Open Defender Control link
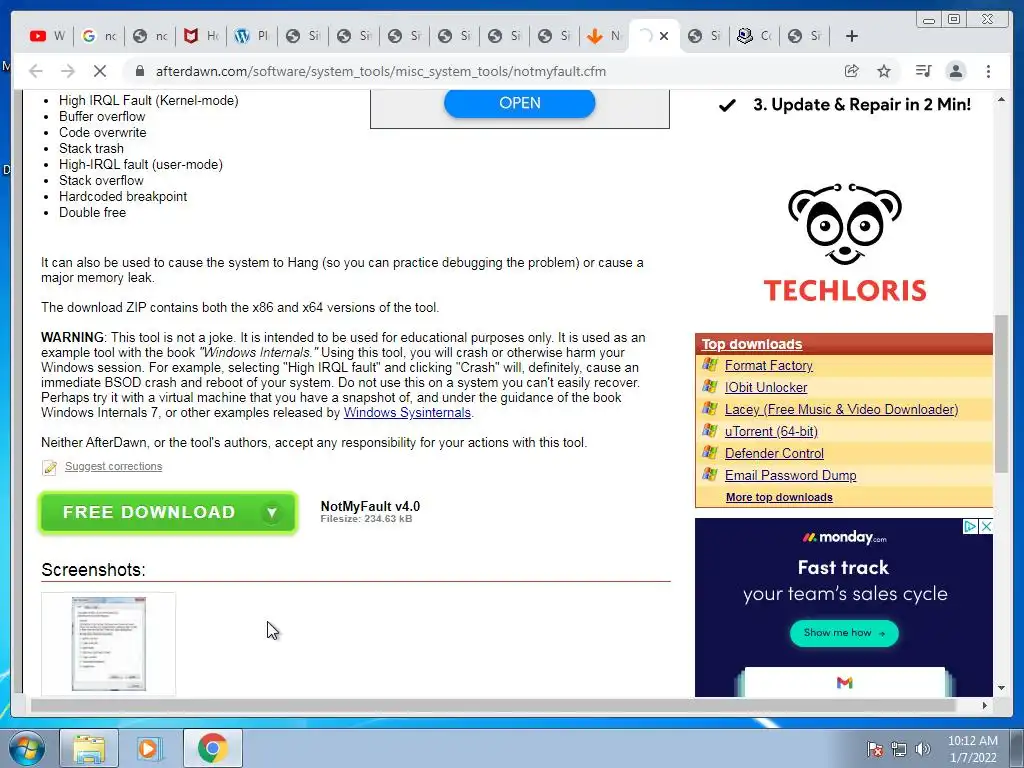1024x768 pixels. pos(774,453)
